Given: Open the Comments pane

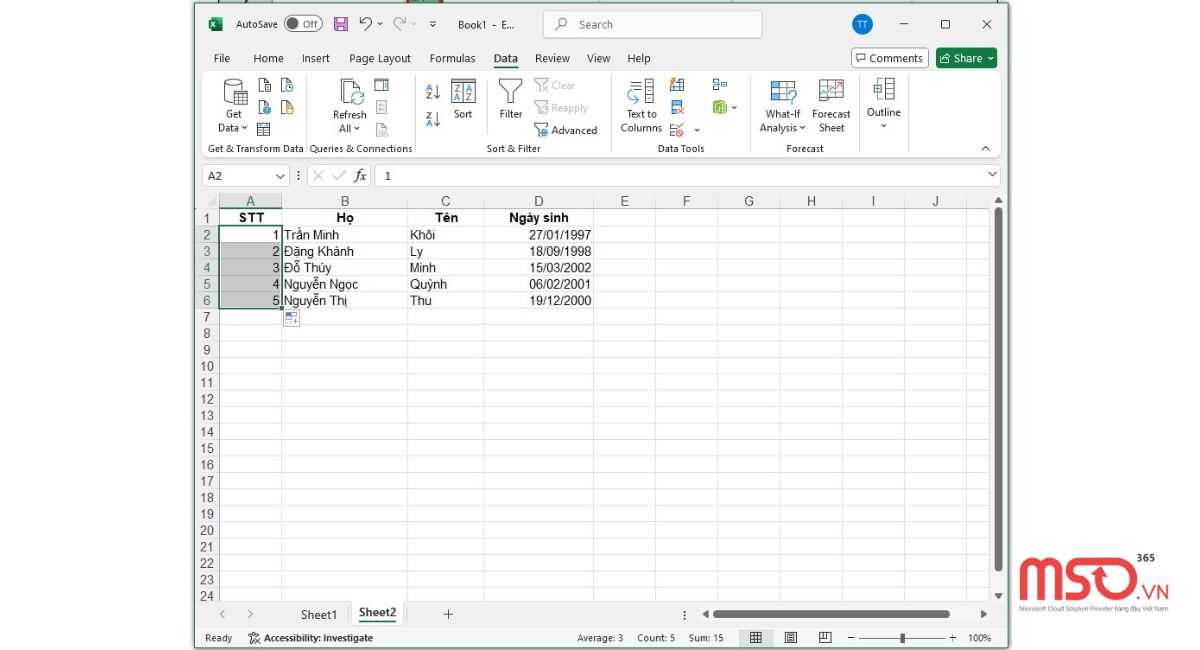Looking at the screenshot, I should 890,58.
